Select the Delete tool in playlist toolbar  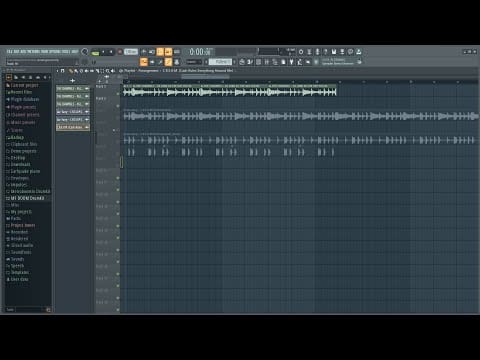81,71
